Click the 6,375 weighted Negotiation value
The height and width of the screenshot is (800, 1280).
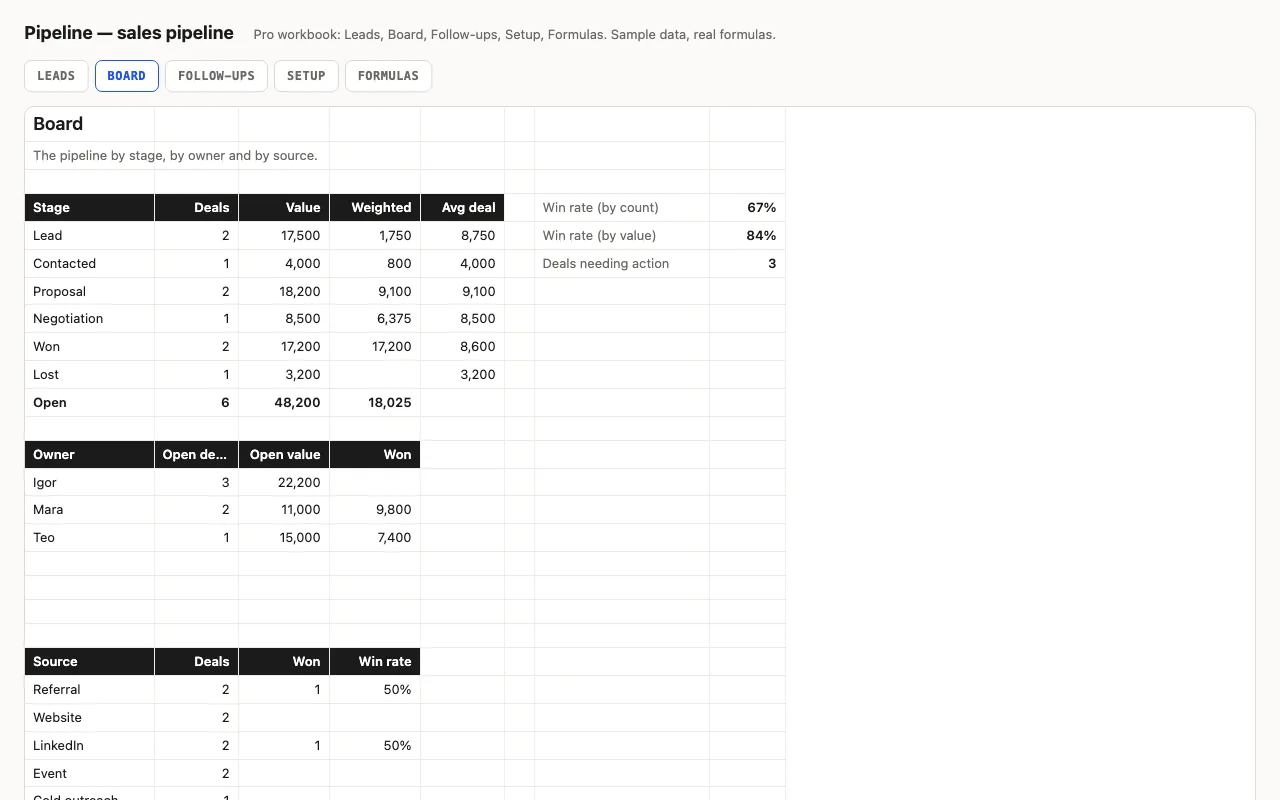coord(375,319)
